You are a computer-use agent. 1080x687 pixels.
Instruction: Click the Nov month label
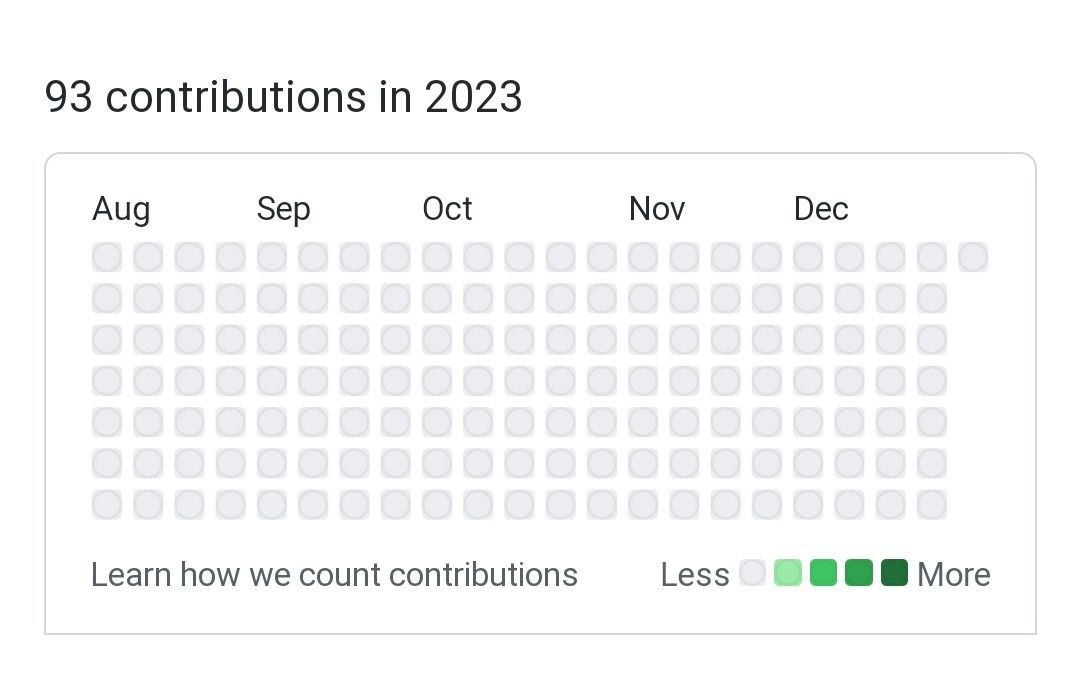[x=656, y=208]
